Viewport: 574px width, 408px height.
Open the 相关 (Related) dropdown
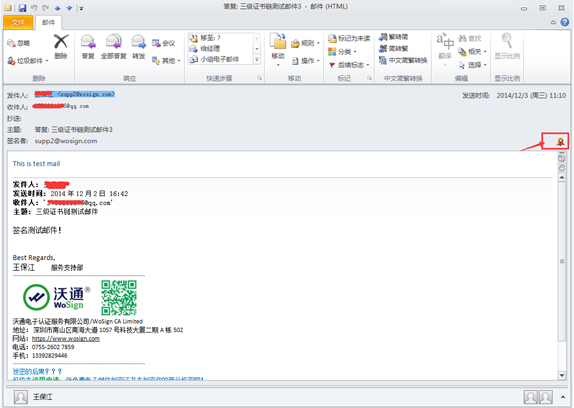[x=473, y=52]
